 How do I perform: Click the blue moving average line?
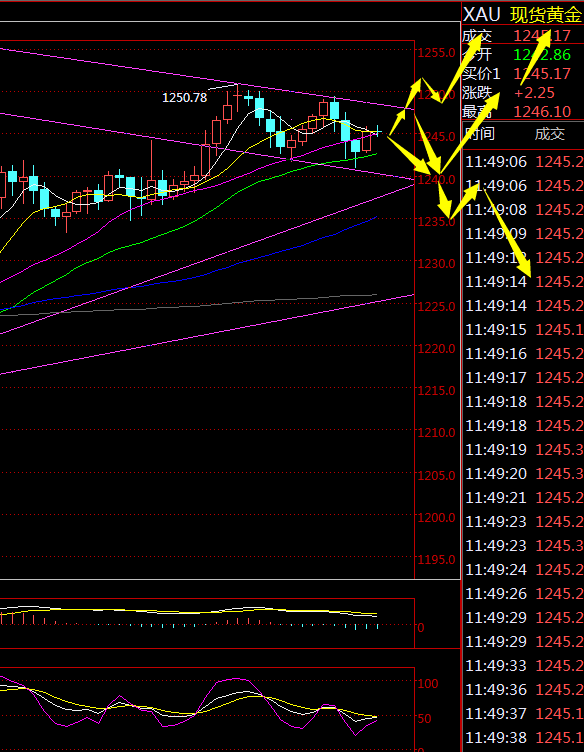(192, 278)
